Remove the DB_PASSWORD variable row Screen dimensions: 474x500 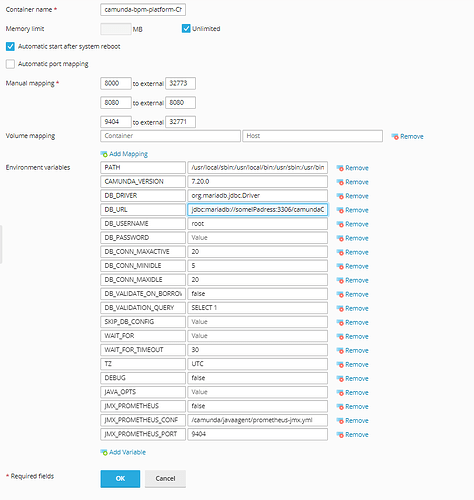(352, 238)
